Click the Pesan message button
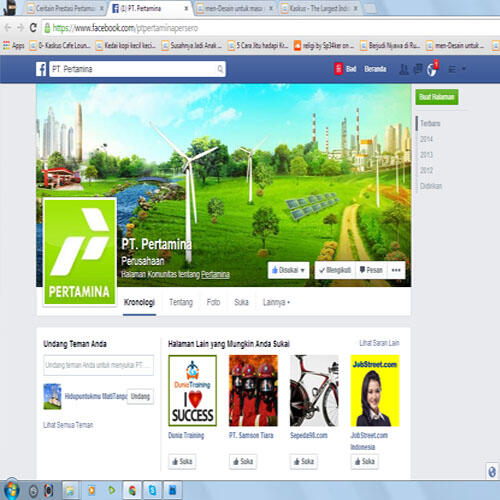 tap(371, 270)
